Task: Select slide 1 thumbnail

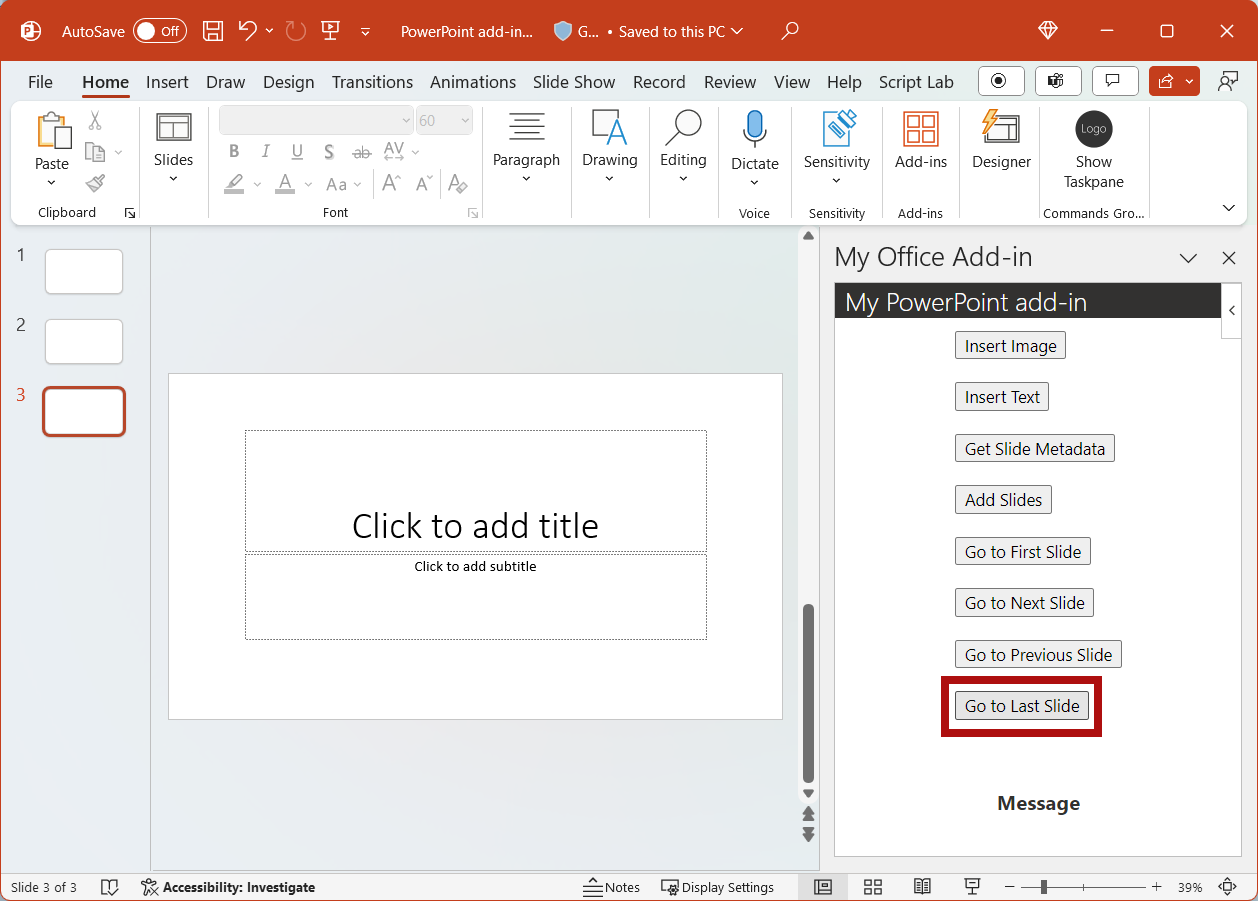Action: (84, 271)
